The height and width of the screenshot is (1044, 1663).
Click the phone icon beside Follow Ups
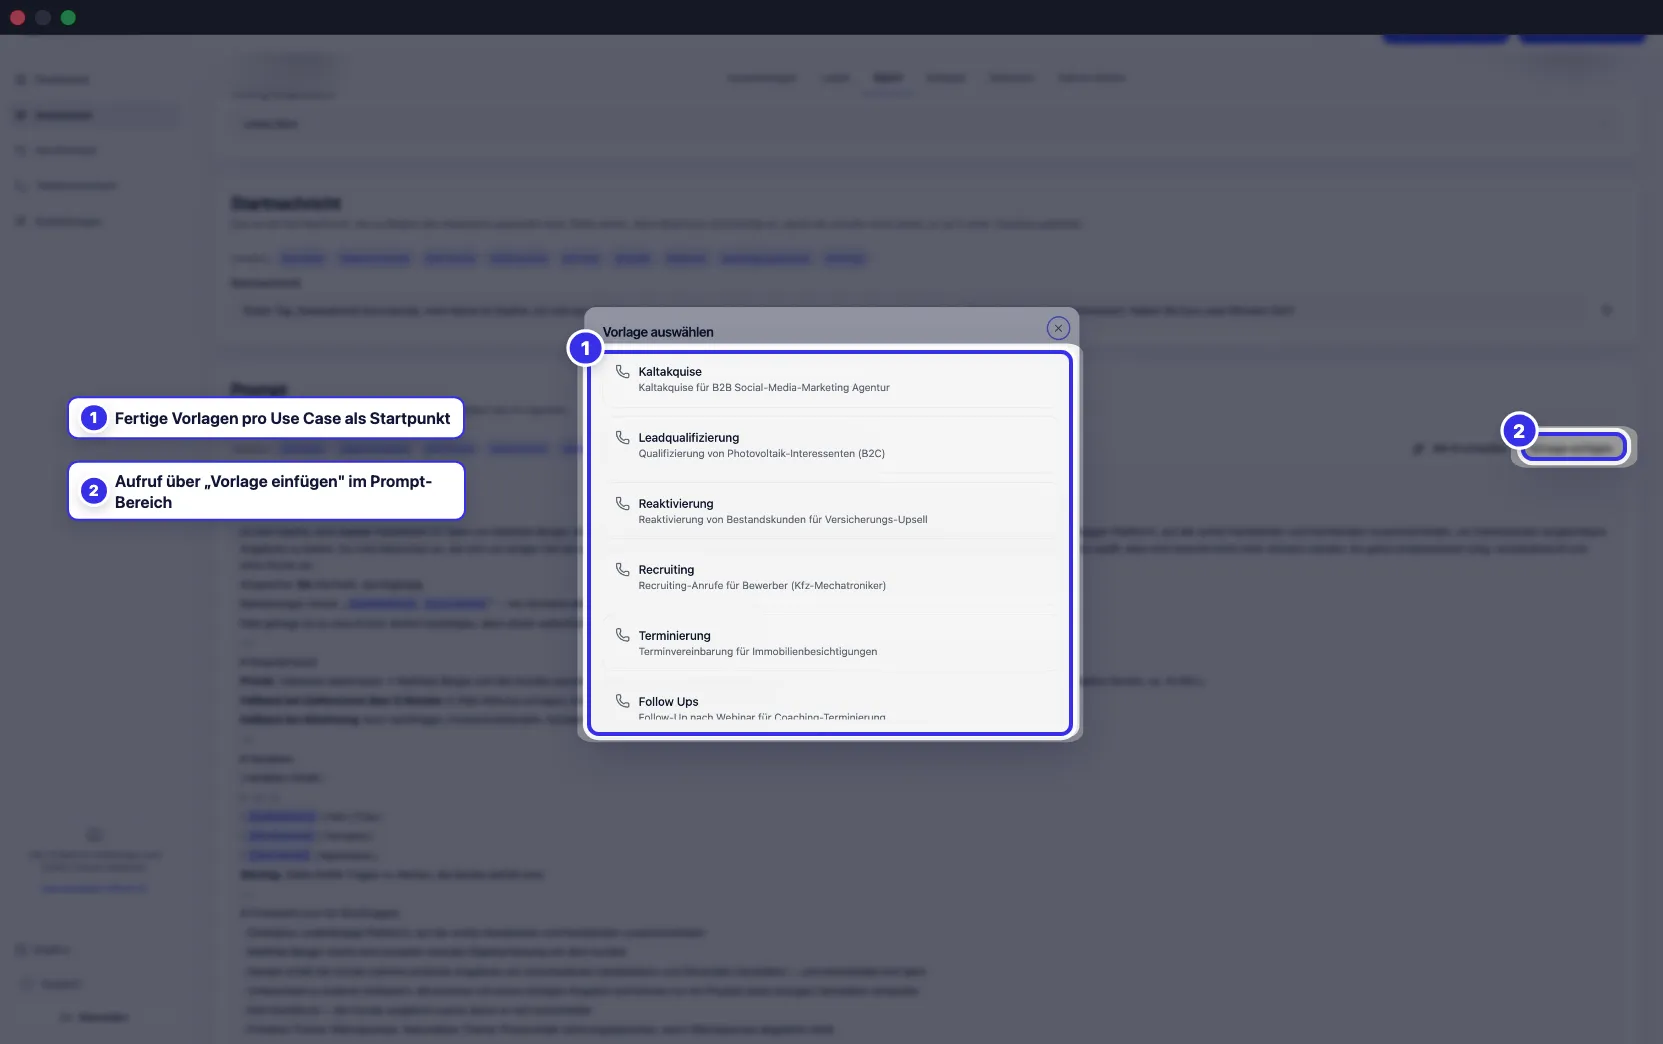click(622, 701)
